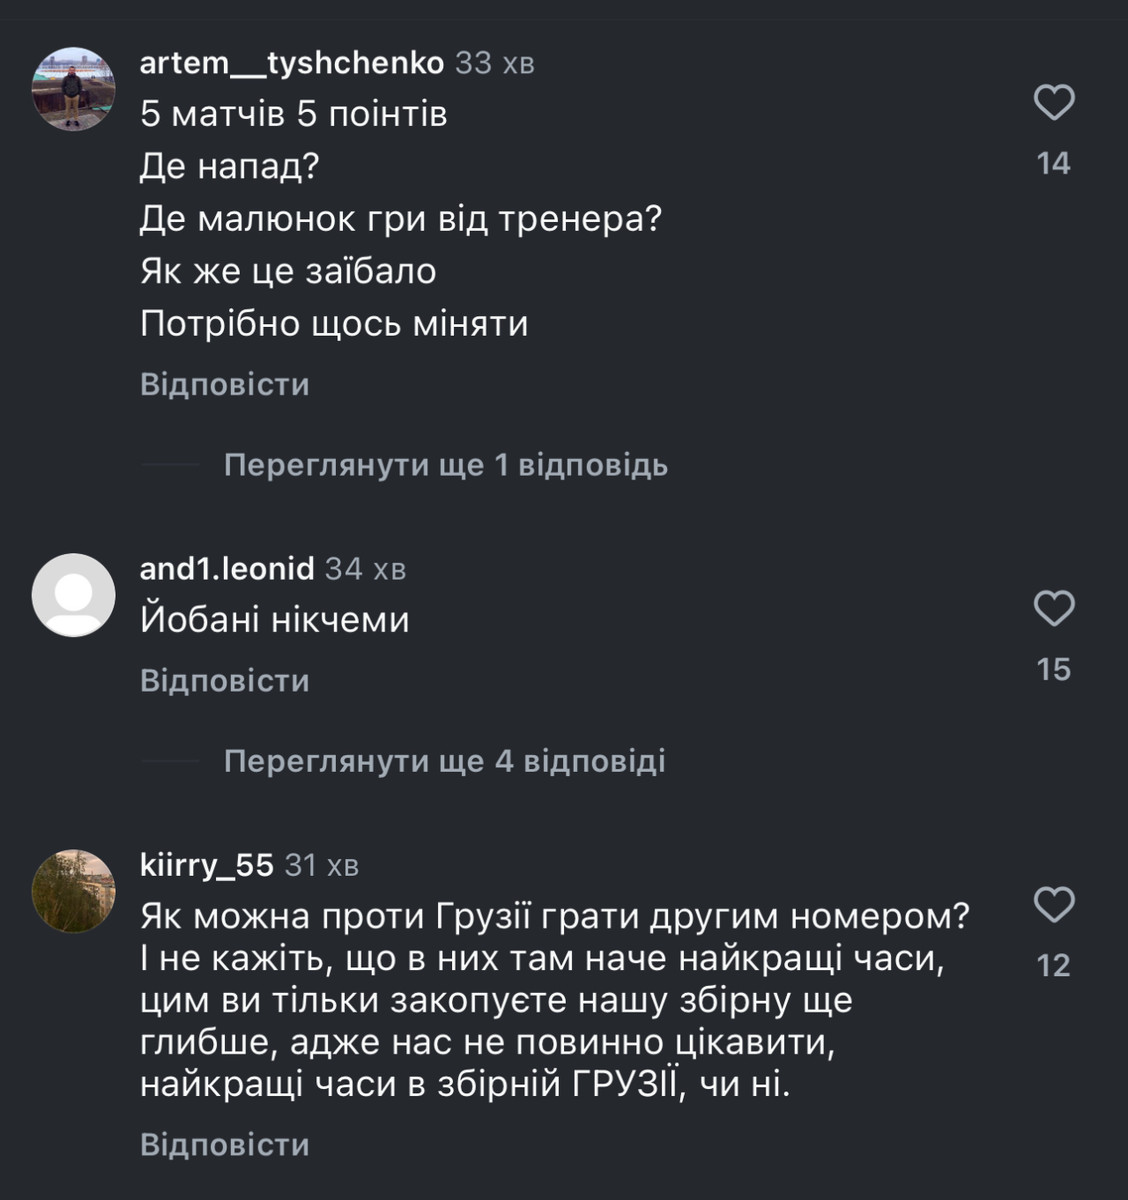This screenshot has width=1128, height=1200.
Task: Open the and1.leonid username link
Action: click(227, 569)
